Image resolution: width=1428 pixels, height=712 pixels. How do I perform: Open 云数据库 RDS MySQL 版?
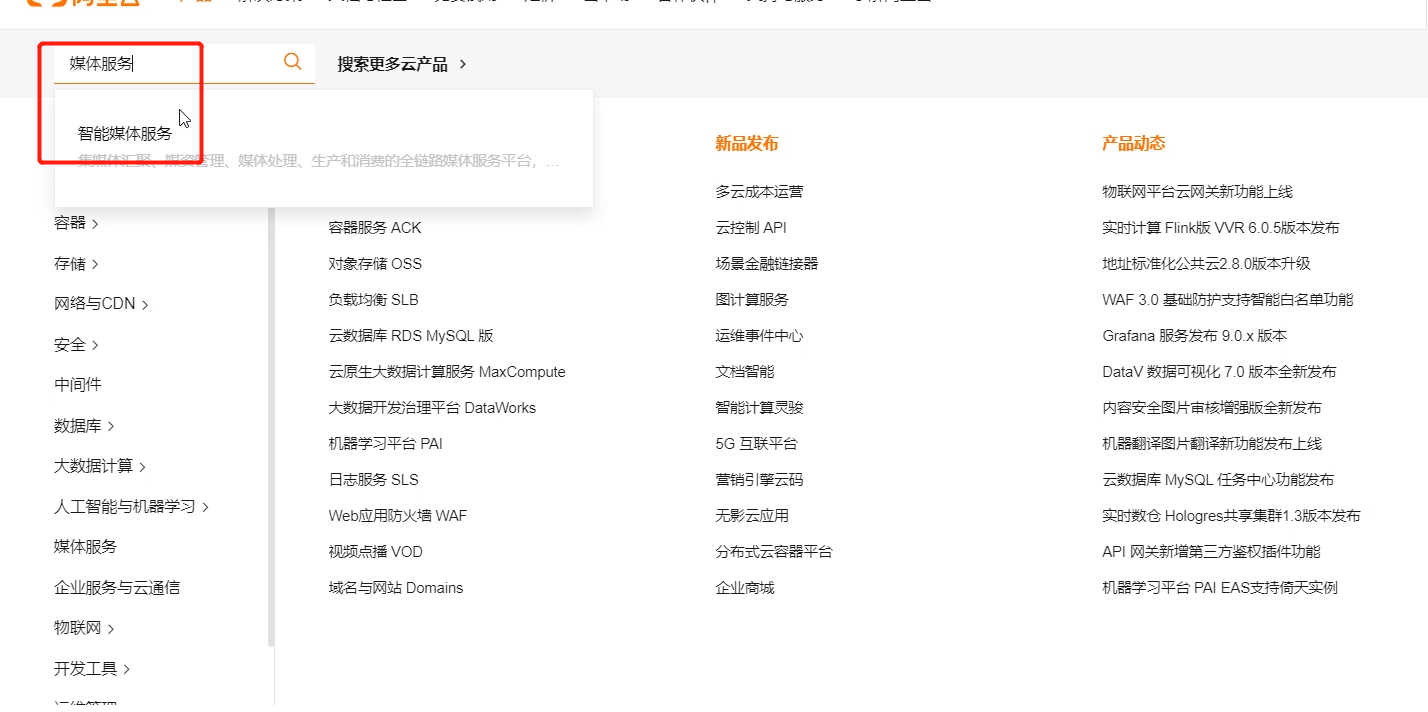pos(411,336)
